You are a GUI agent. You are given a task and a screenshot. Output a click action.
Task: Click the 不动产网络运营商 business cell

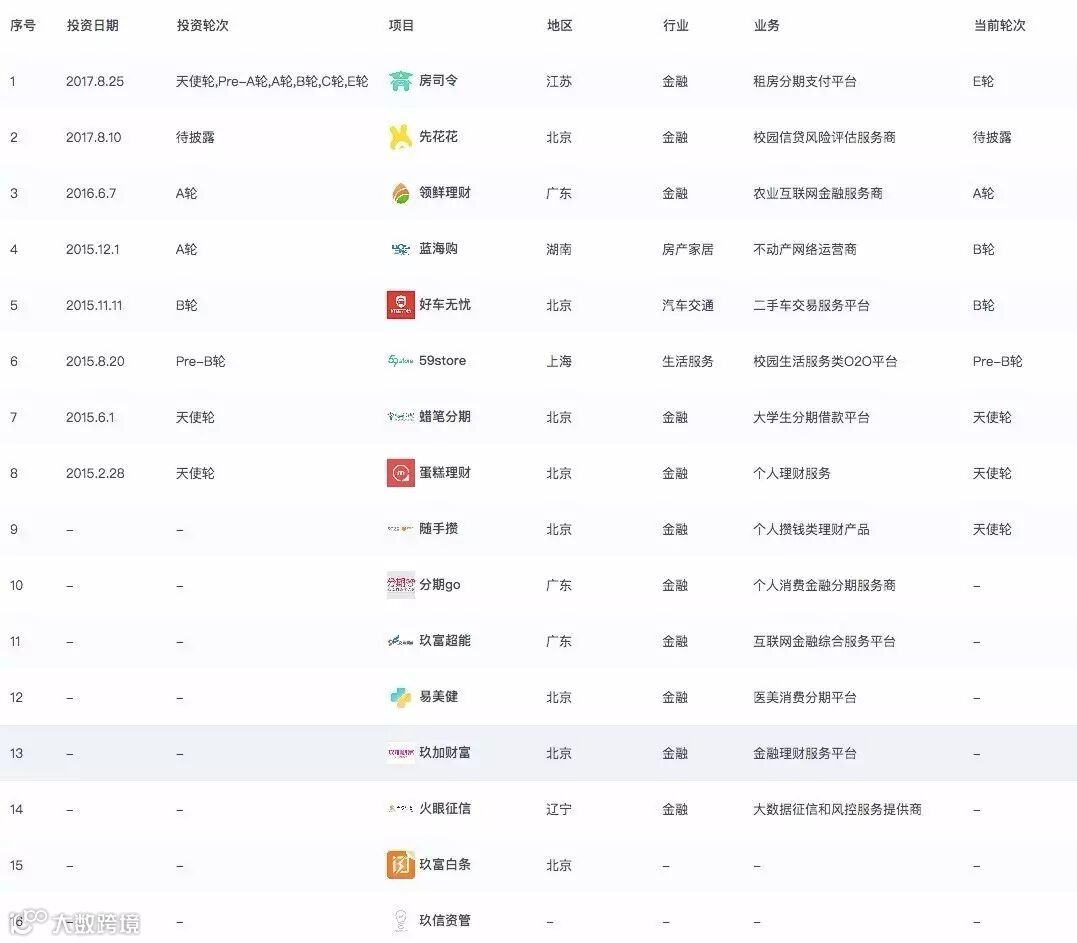[x=805, y=249]
